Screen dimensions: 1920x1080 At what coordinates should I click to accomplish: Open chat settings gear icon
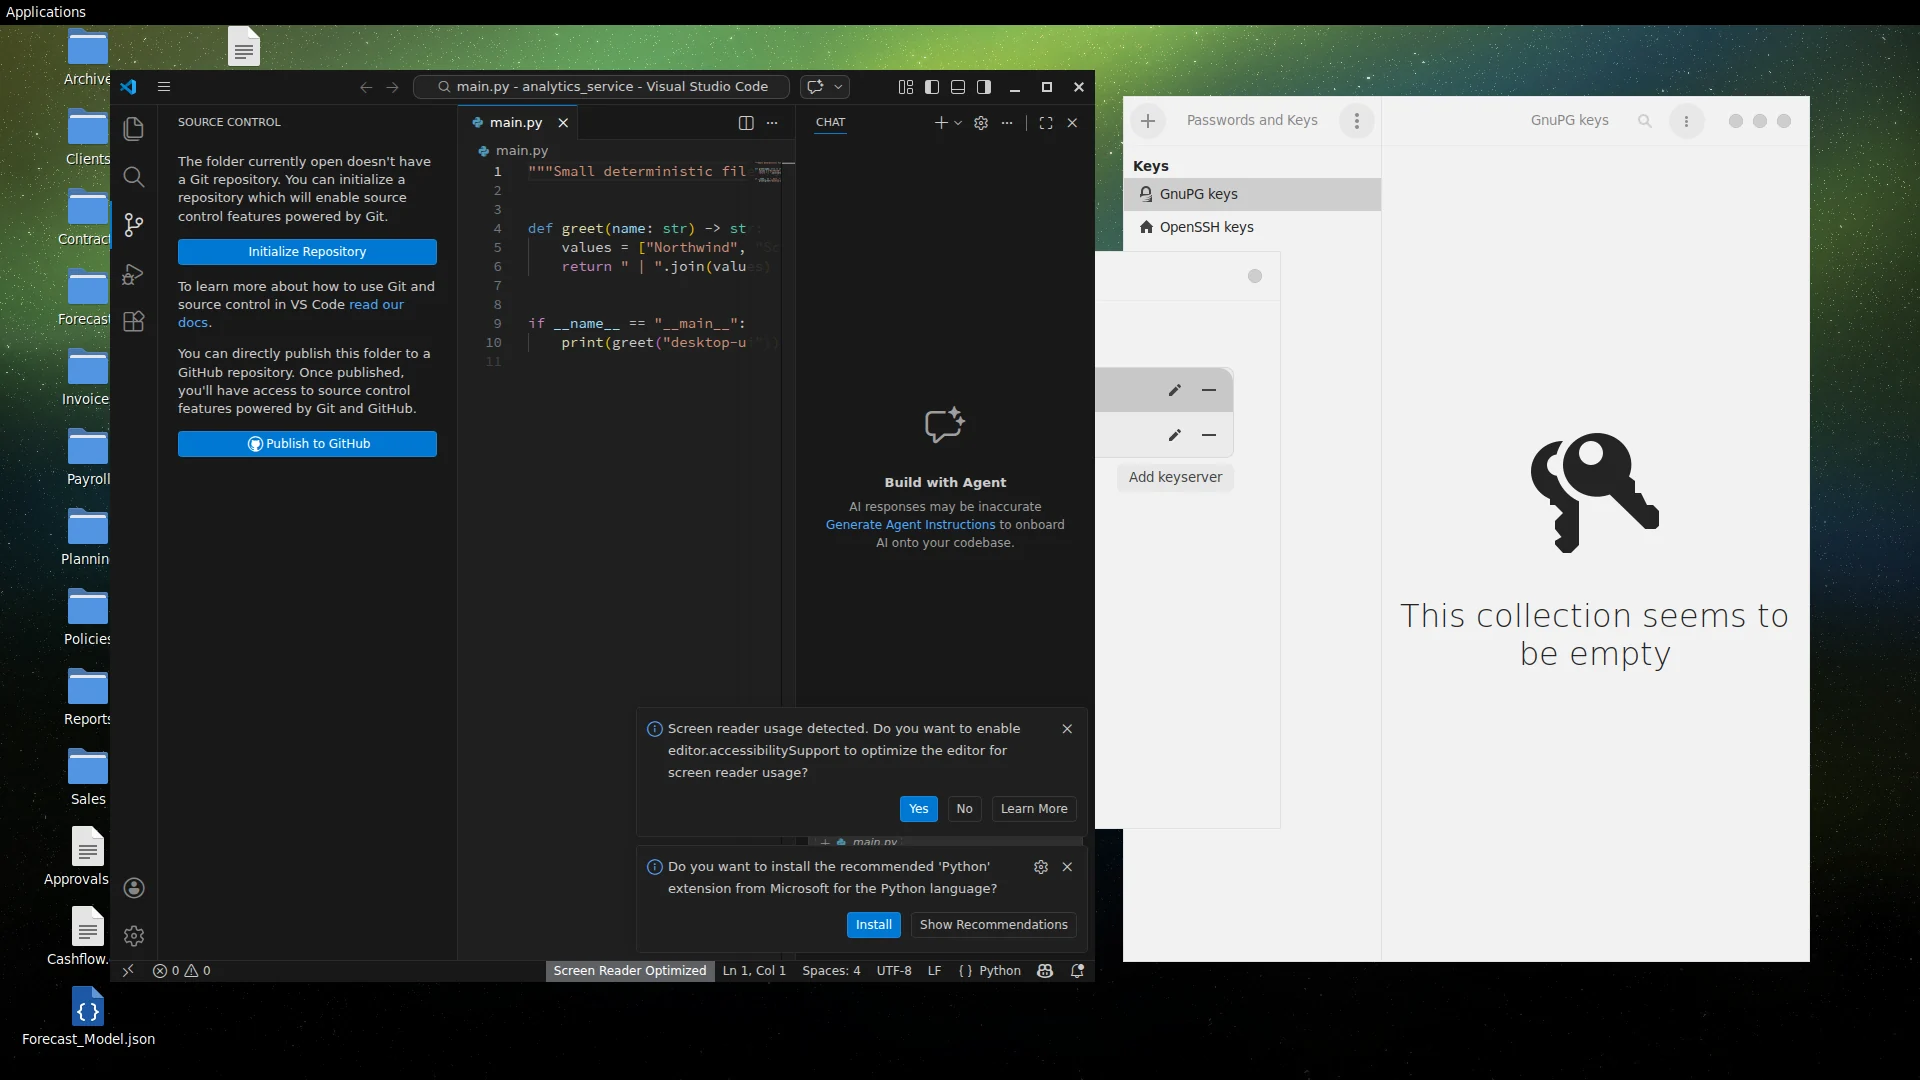[x=981, y=123]
